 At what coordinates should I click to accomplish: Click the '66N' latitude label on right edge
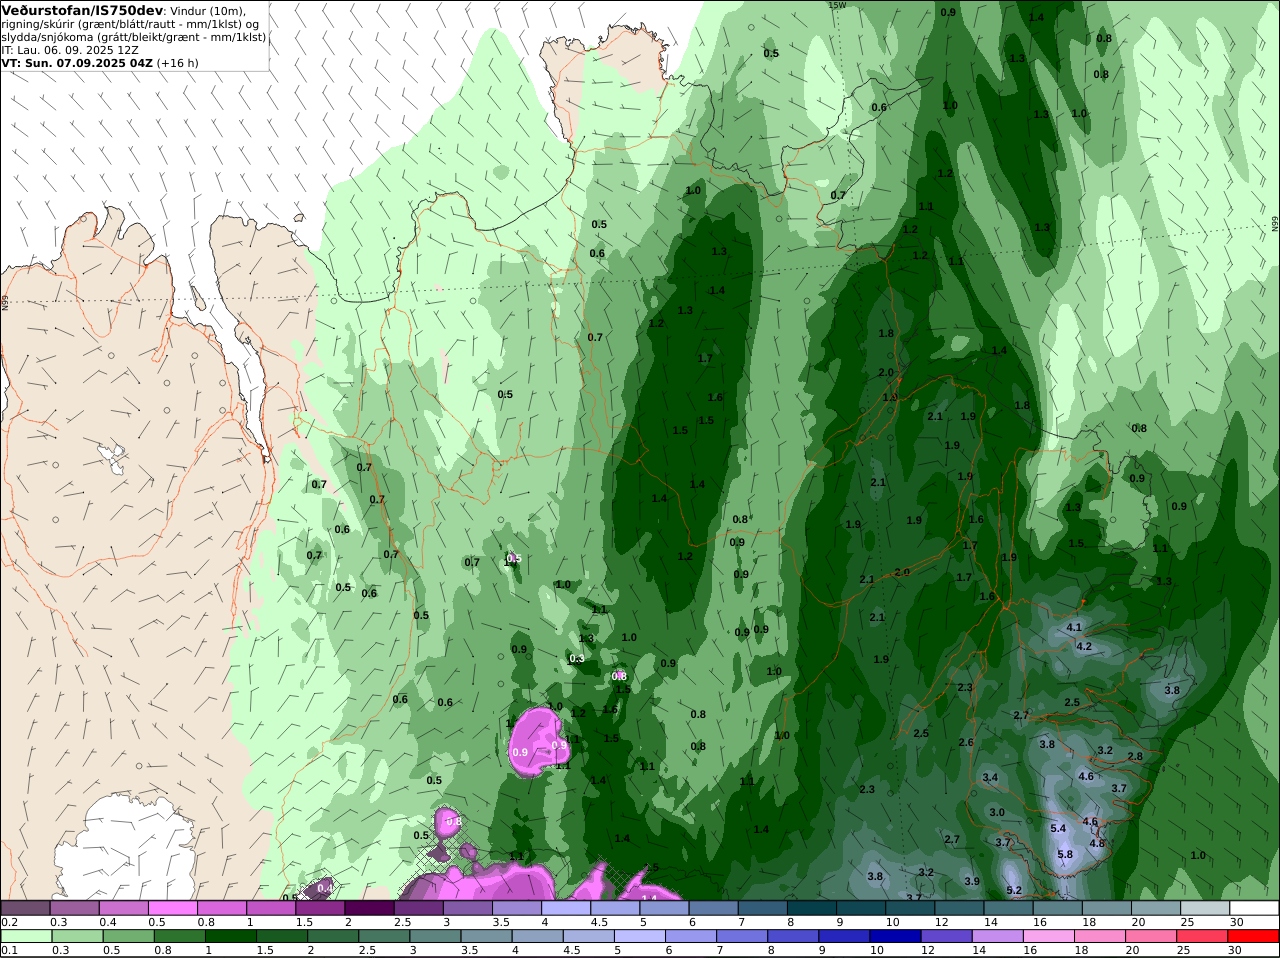[1275, 225]
